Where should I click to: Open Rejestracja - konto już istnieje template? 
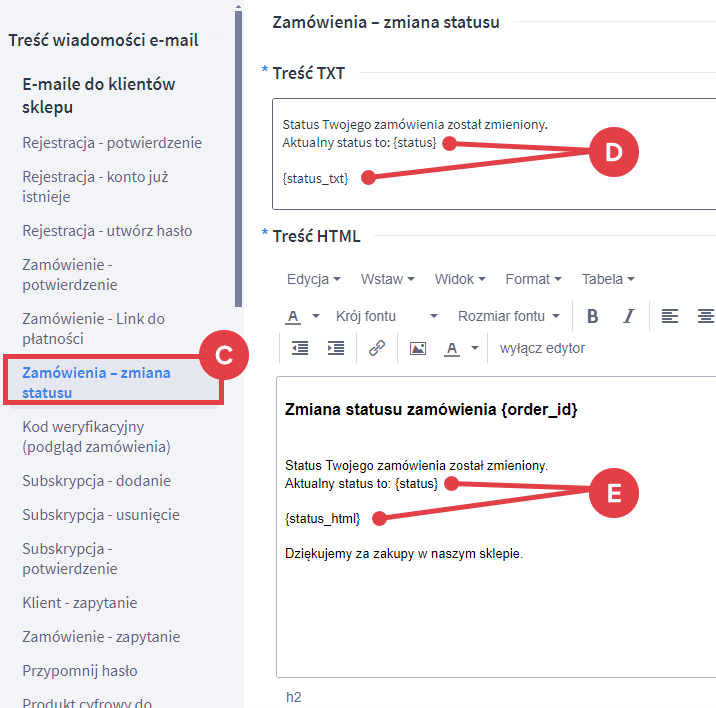point(95,187)
